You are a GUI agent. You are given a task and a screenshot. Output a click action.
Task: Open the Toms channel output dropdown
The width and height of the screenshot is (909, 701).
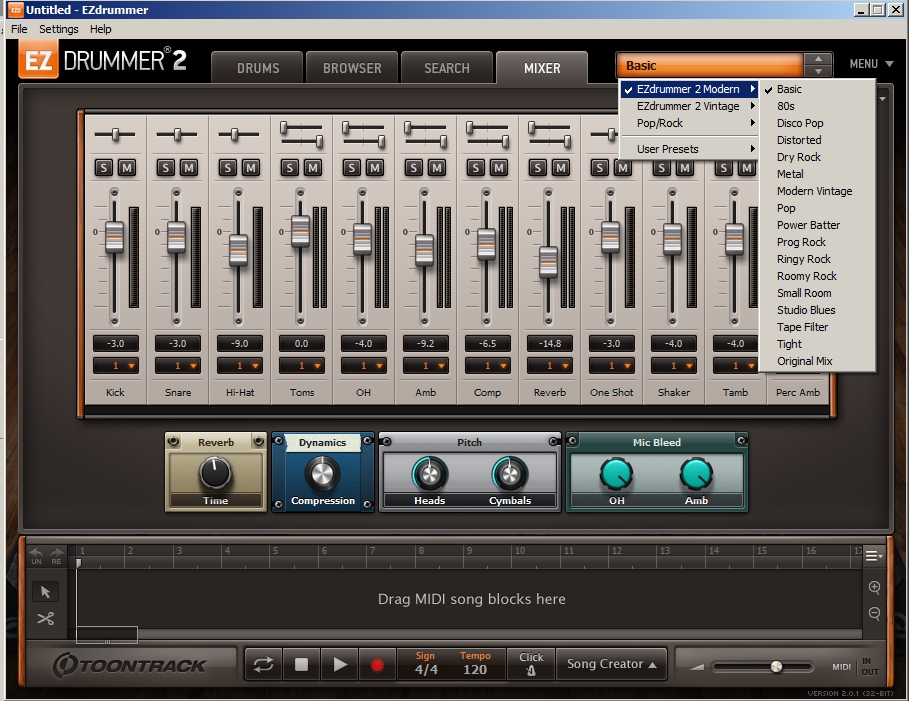[301, 366]
